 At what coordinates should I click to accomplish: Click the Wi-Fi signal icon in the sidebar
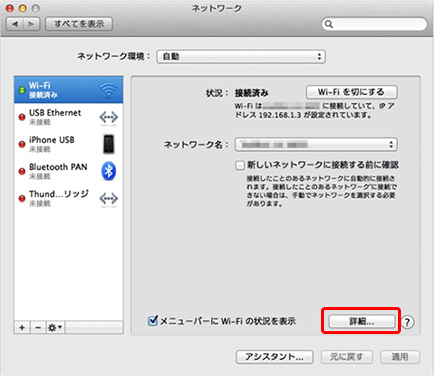(x=109, y=90)
